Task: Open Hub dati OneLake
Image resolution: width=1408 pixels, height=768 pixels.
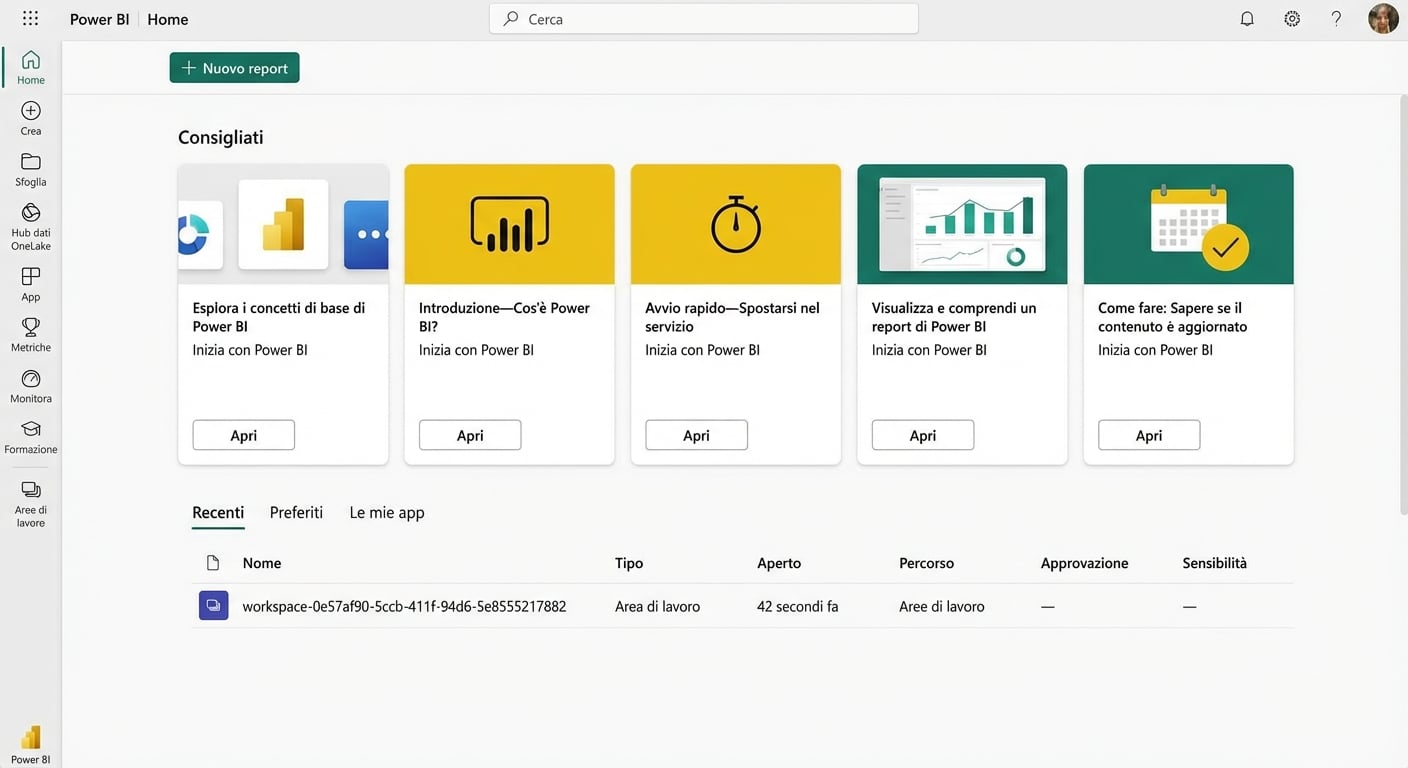Action: (31, 226)
